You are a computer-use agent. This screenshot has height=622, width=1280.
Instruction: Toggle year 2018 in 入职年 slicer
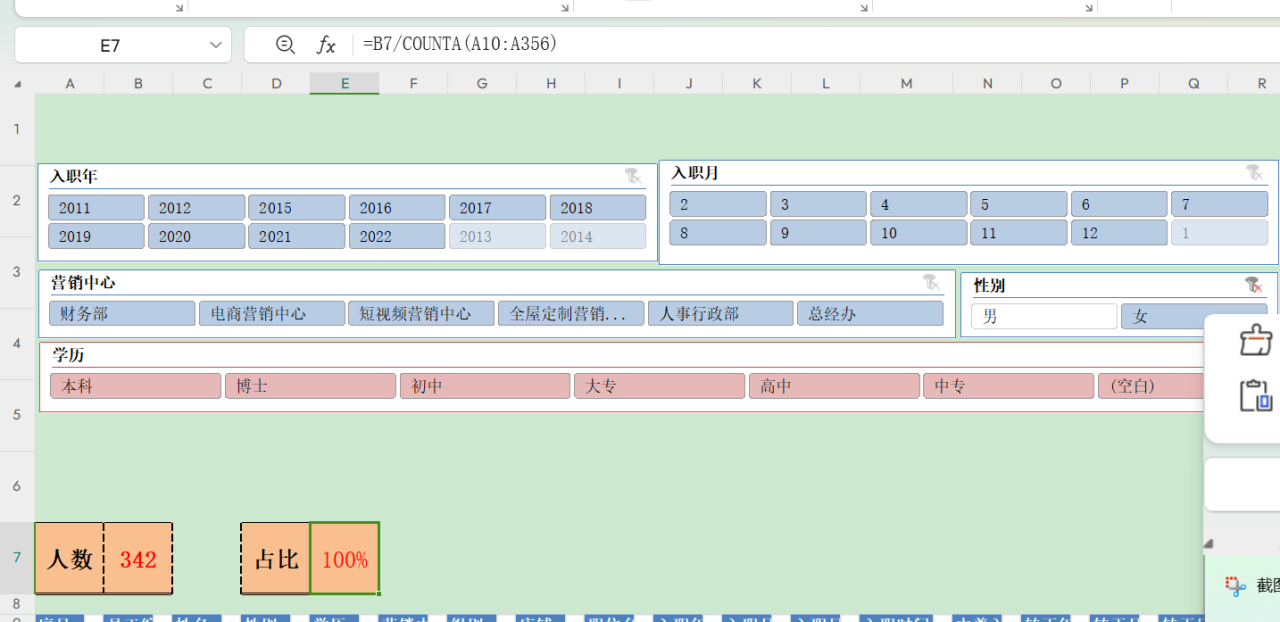597,208
